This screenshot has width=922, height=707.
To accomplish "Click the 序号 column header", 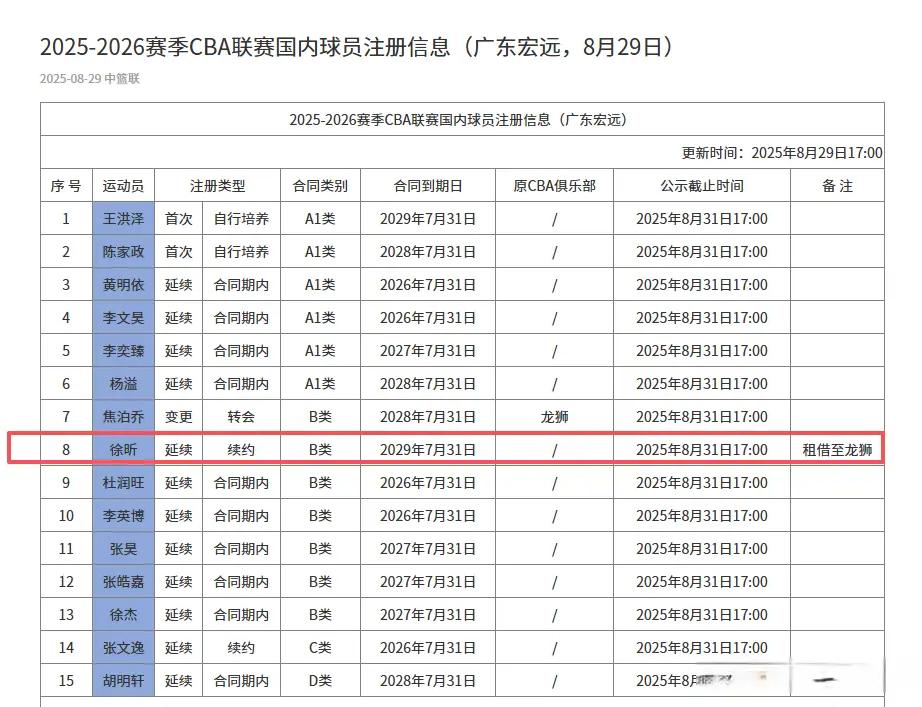I will [x=66, y=186].
